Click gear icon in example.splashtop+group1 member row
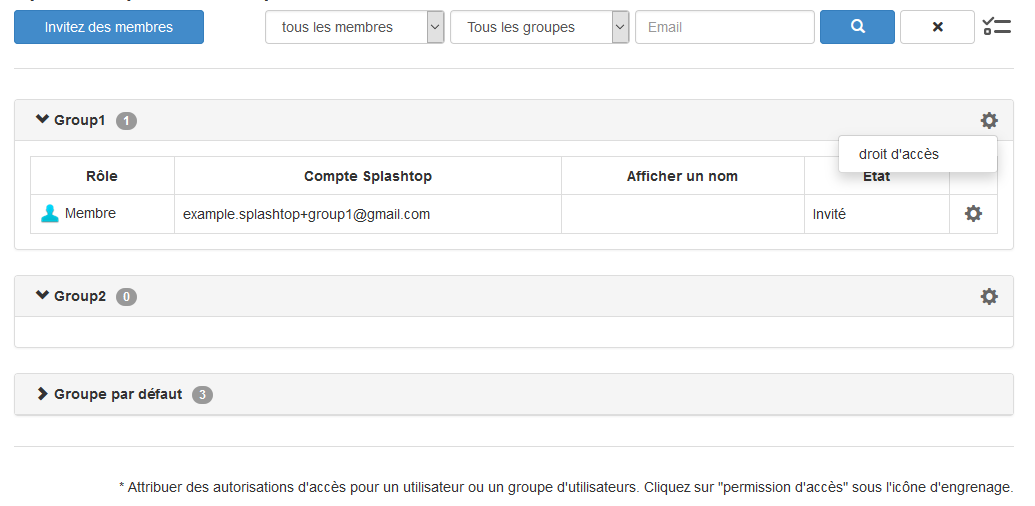The width and height of the screenshot is (1035, 506). [x=973, y=214]
